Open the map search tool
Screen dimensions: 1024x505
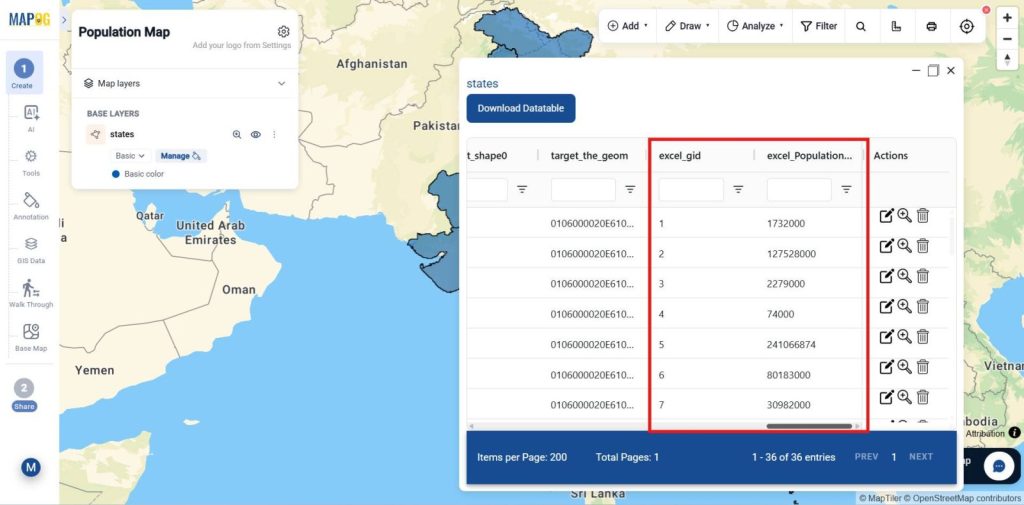(x=861, y=26)
